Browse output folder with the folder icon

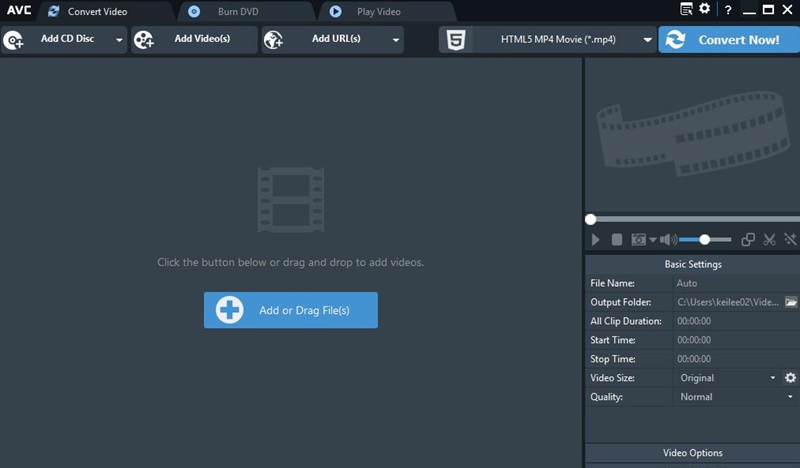tap(791, 302)
